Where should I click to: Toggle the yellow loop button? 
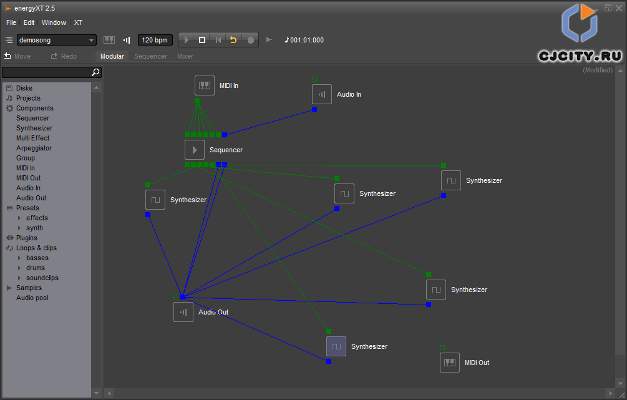pyautogui.click(x=234, y=40)
